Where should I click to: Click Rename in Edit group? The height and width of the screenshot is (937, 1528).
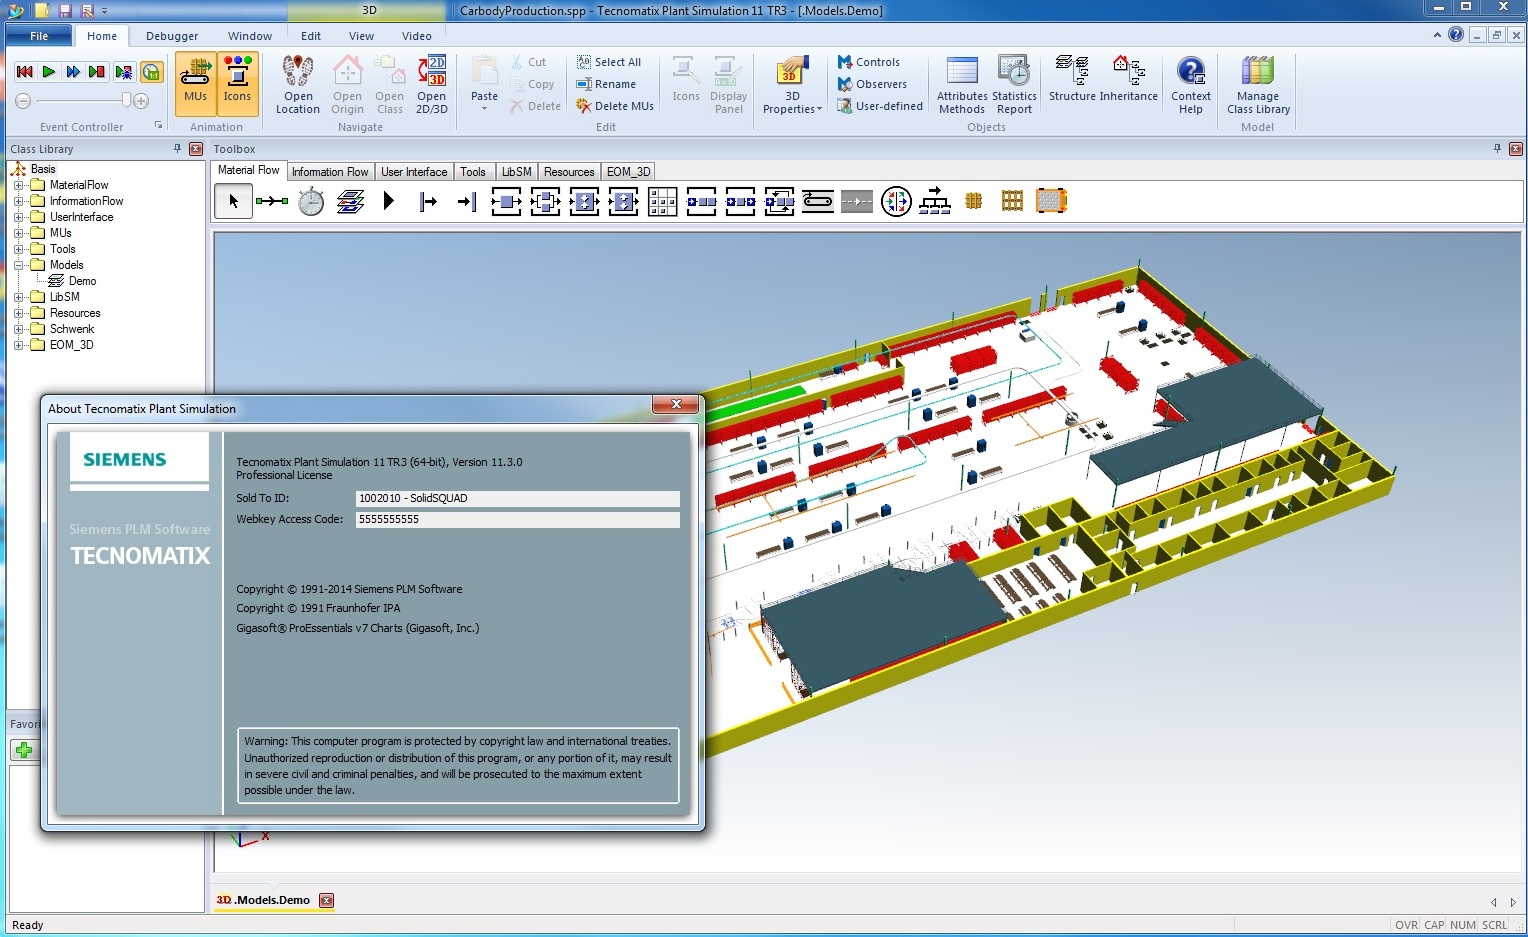pos(606,84)
